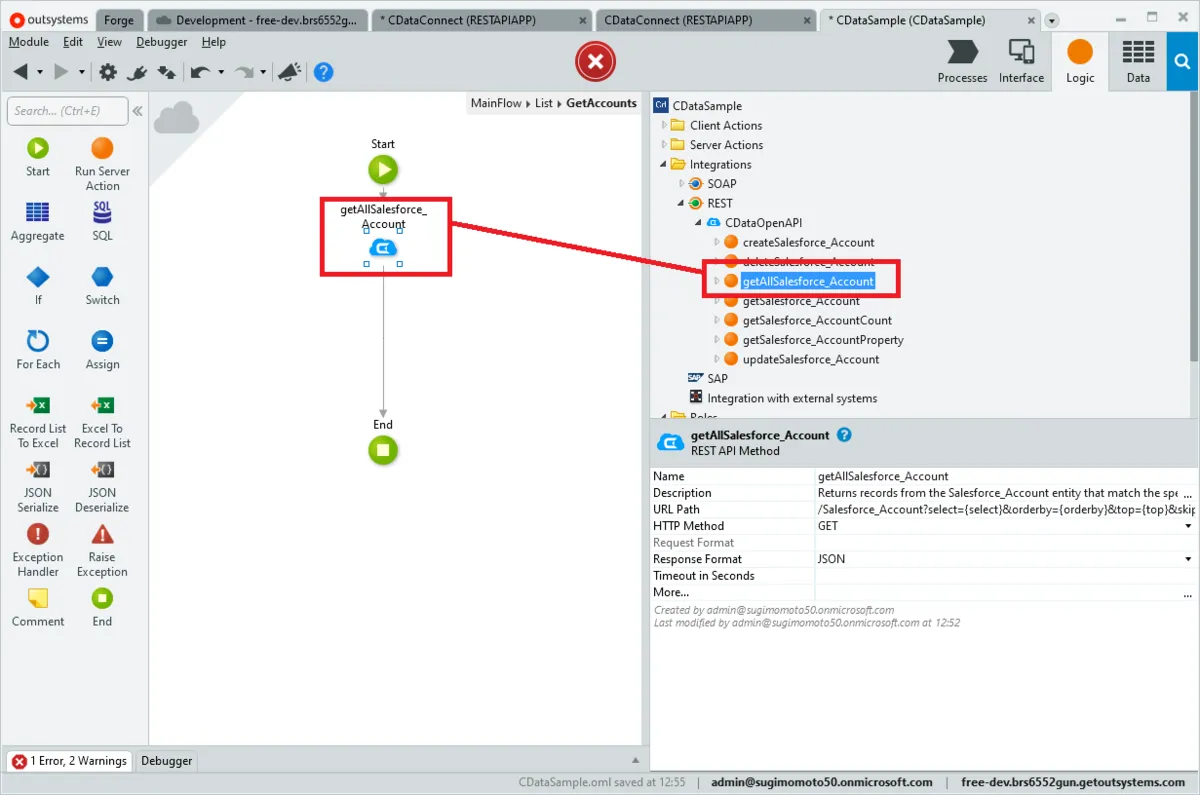Open the HTTP Method dropdown
Screen dimensions: 1200x795
pyautogui.click(x=1188, y=526)
